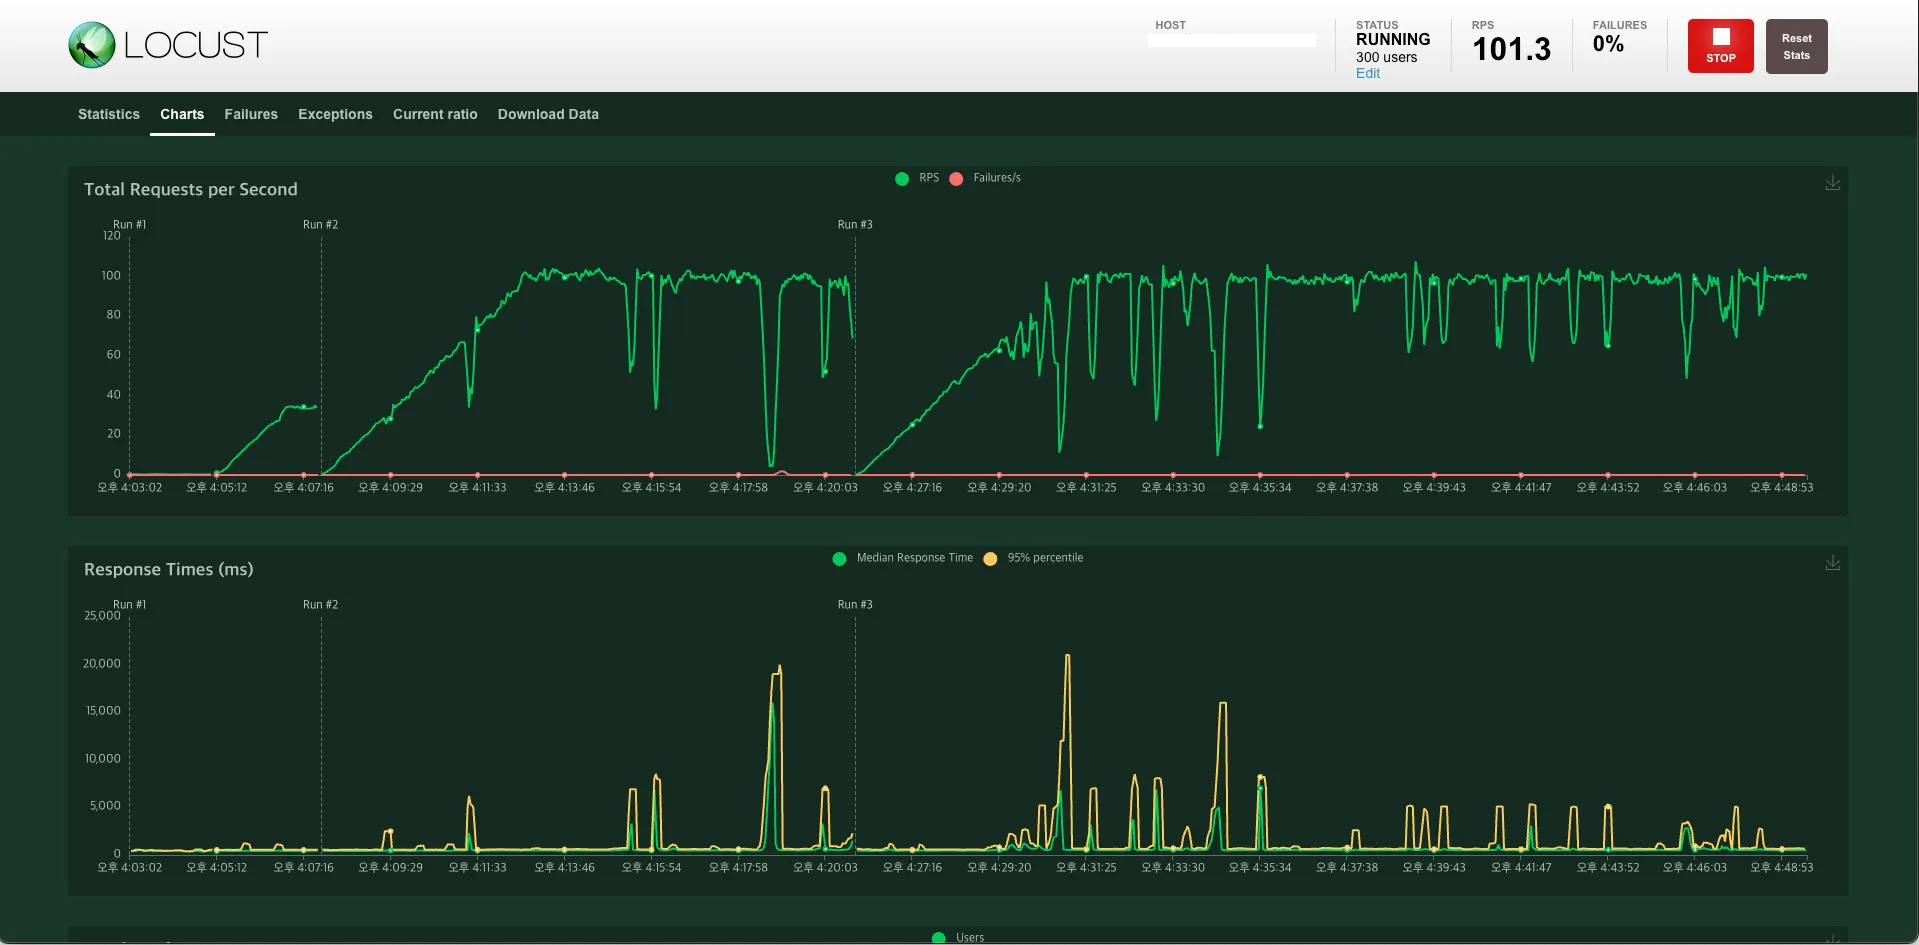The image size is (1919, 945).
Task: Toggle the 95% percentile legend
Action: pyautogui.click(x=1034, y=558)
